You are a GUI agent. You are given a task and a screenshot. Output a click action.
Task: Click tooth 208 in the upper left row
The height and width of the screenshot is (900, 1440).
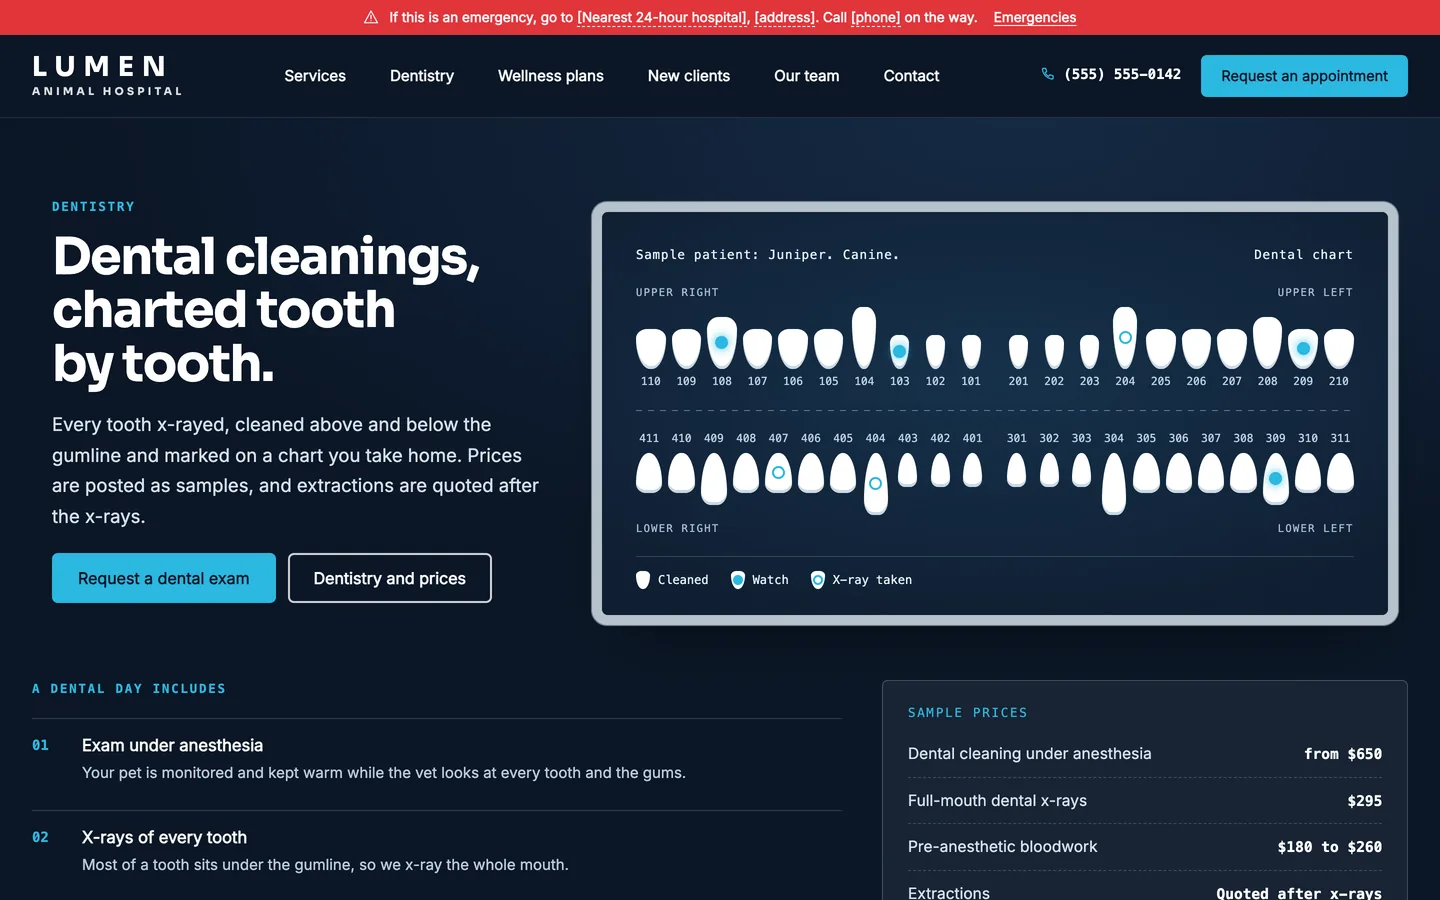tap(1267, 342)
